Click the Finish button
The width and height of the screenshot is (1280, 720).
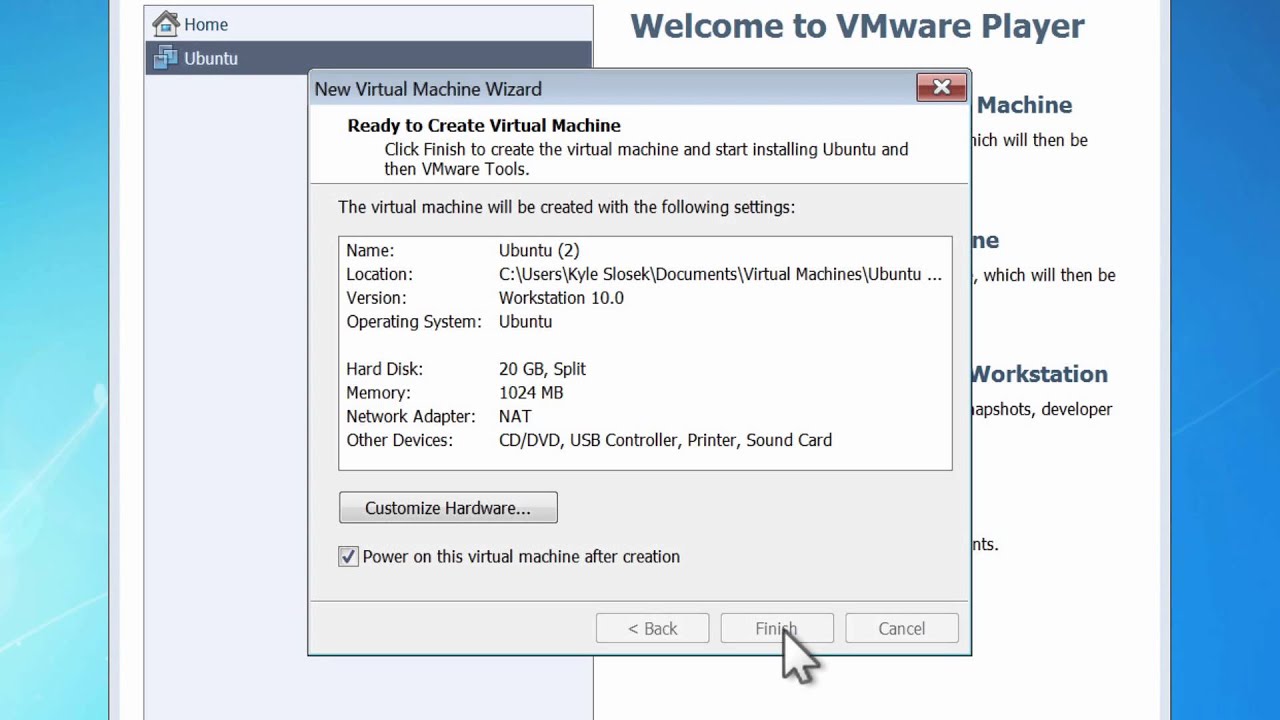(x=777, y=628)
